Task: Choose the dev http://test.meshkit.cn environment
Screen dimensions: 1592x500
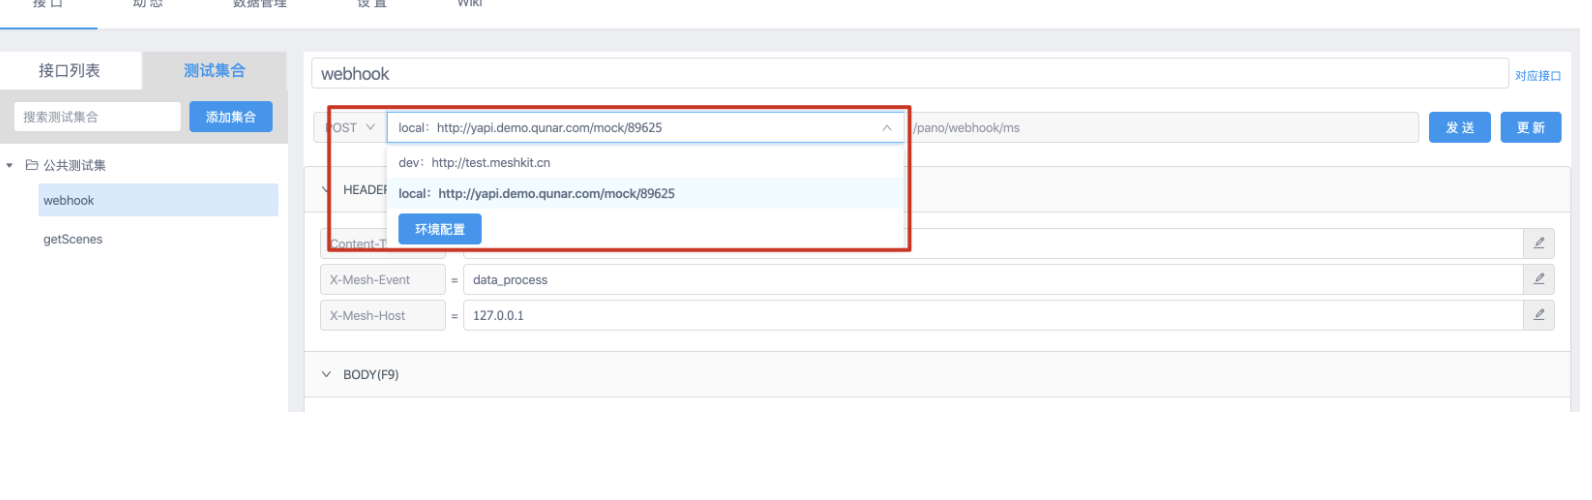Action: [x=645, y=162]
